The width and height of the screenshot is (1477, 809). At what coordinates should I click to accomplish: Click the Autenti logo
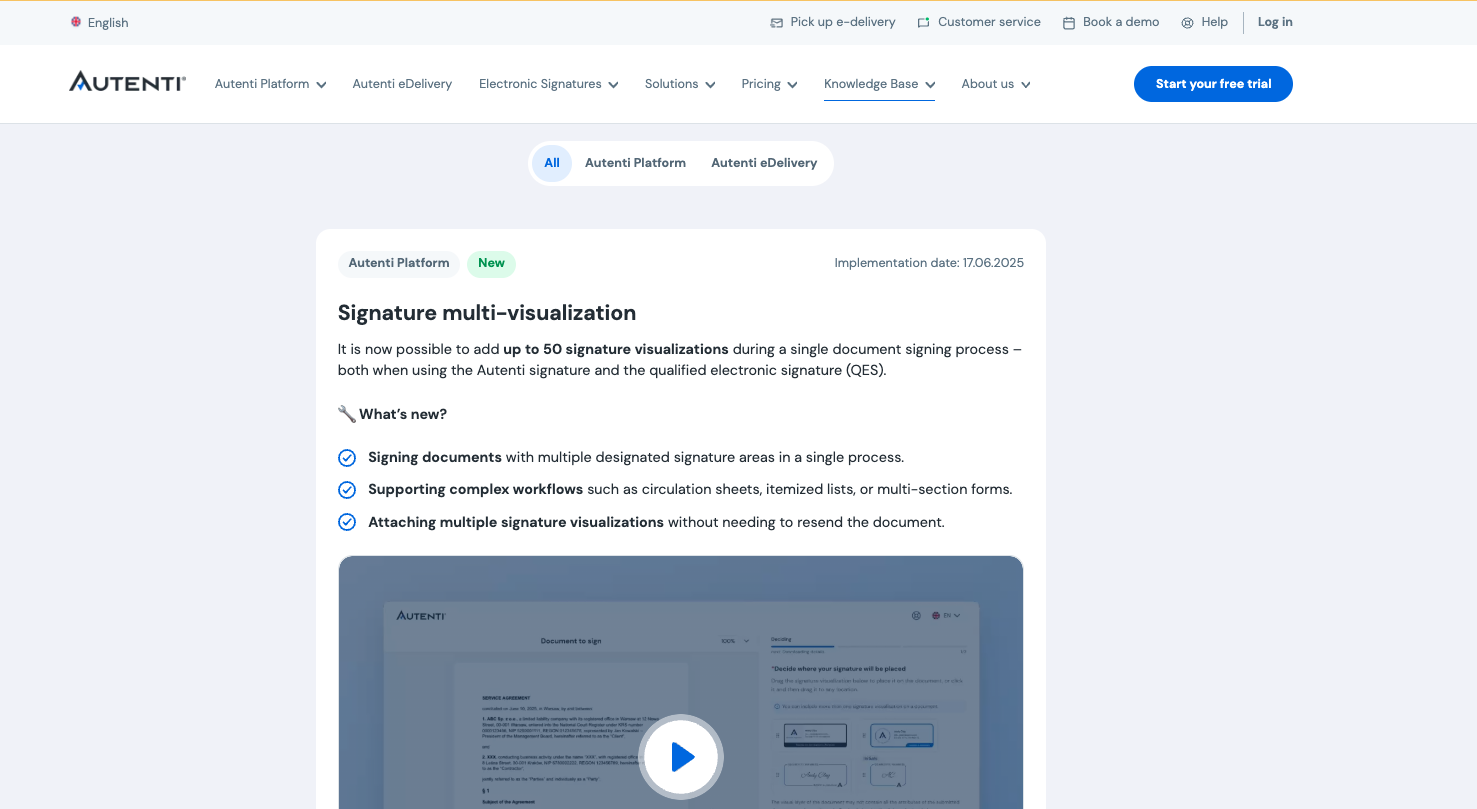tap(127, 82)
